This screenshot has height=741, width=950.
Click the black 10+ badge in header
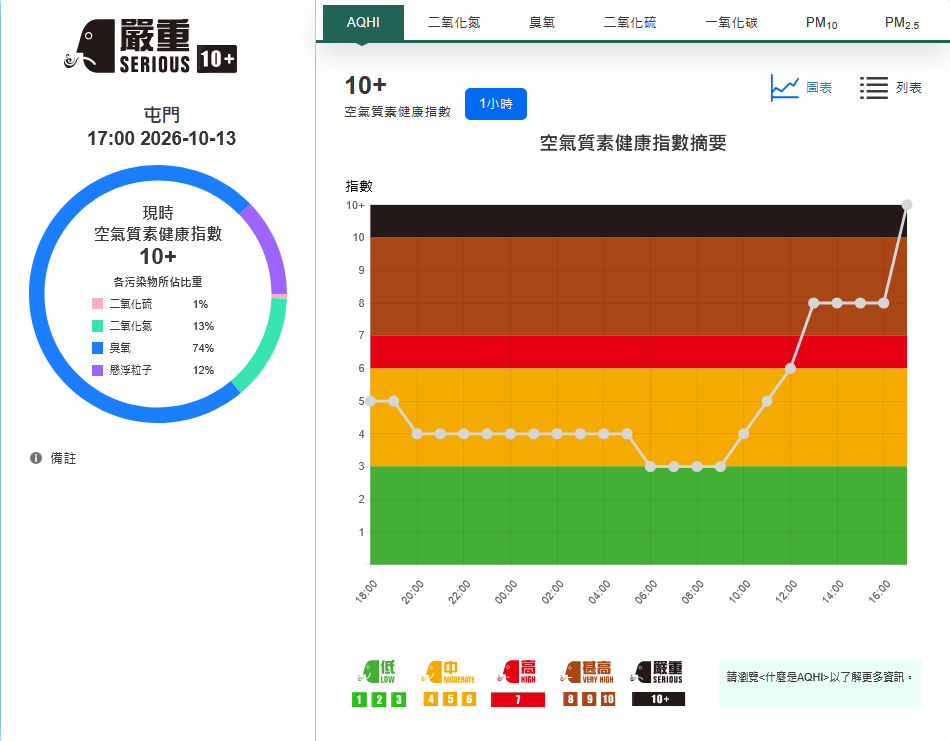(x=217, y=59)
